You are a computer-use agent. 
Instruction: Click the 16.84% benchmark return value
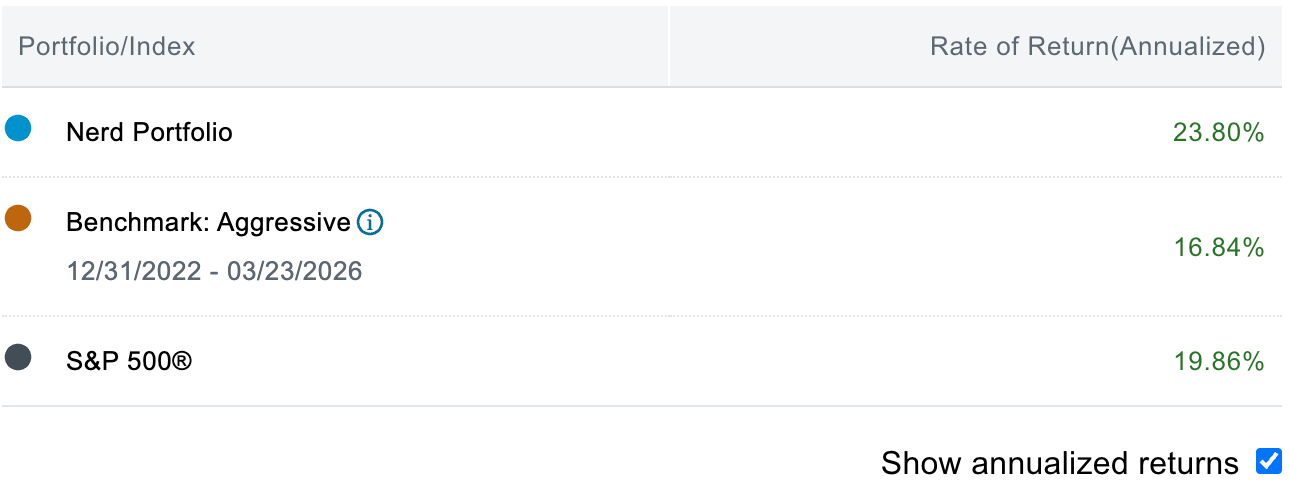pos(1218,247)
